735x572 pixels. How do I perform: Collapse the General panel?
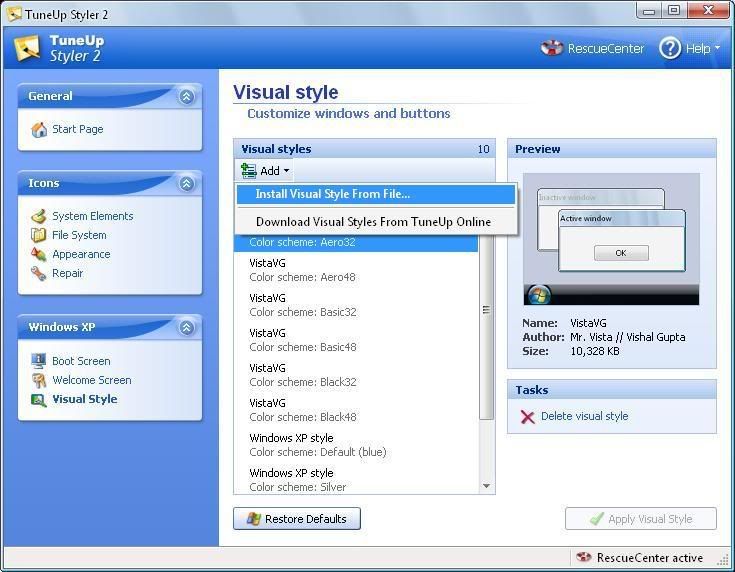point(186,97)
